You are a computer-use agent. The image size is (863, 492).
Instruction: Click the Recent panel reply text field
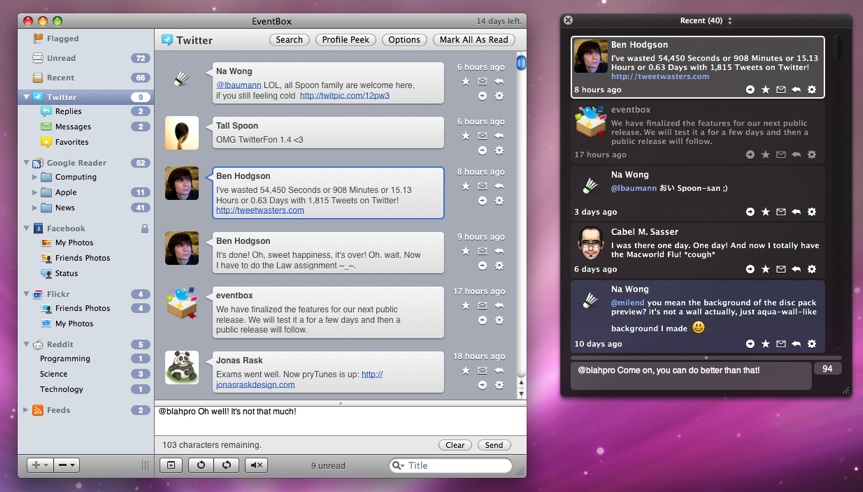691,375
